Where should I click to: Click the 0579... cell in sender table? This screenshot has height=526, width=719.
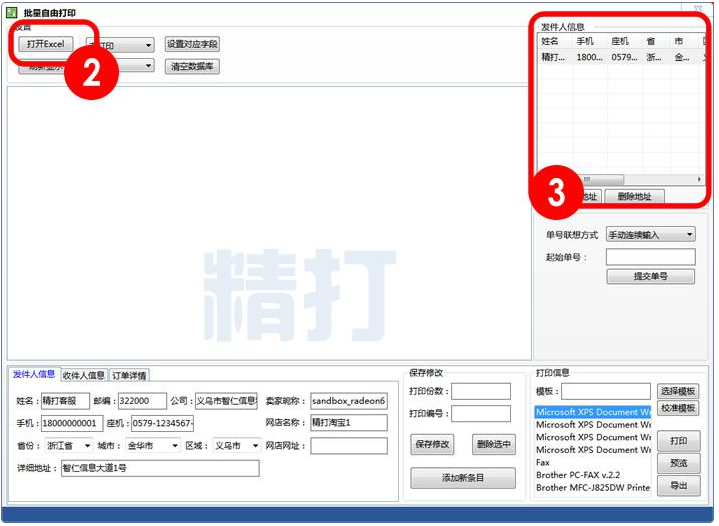point(625,57)
